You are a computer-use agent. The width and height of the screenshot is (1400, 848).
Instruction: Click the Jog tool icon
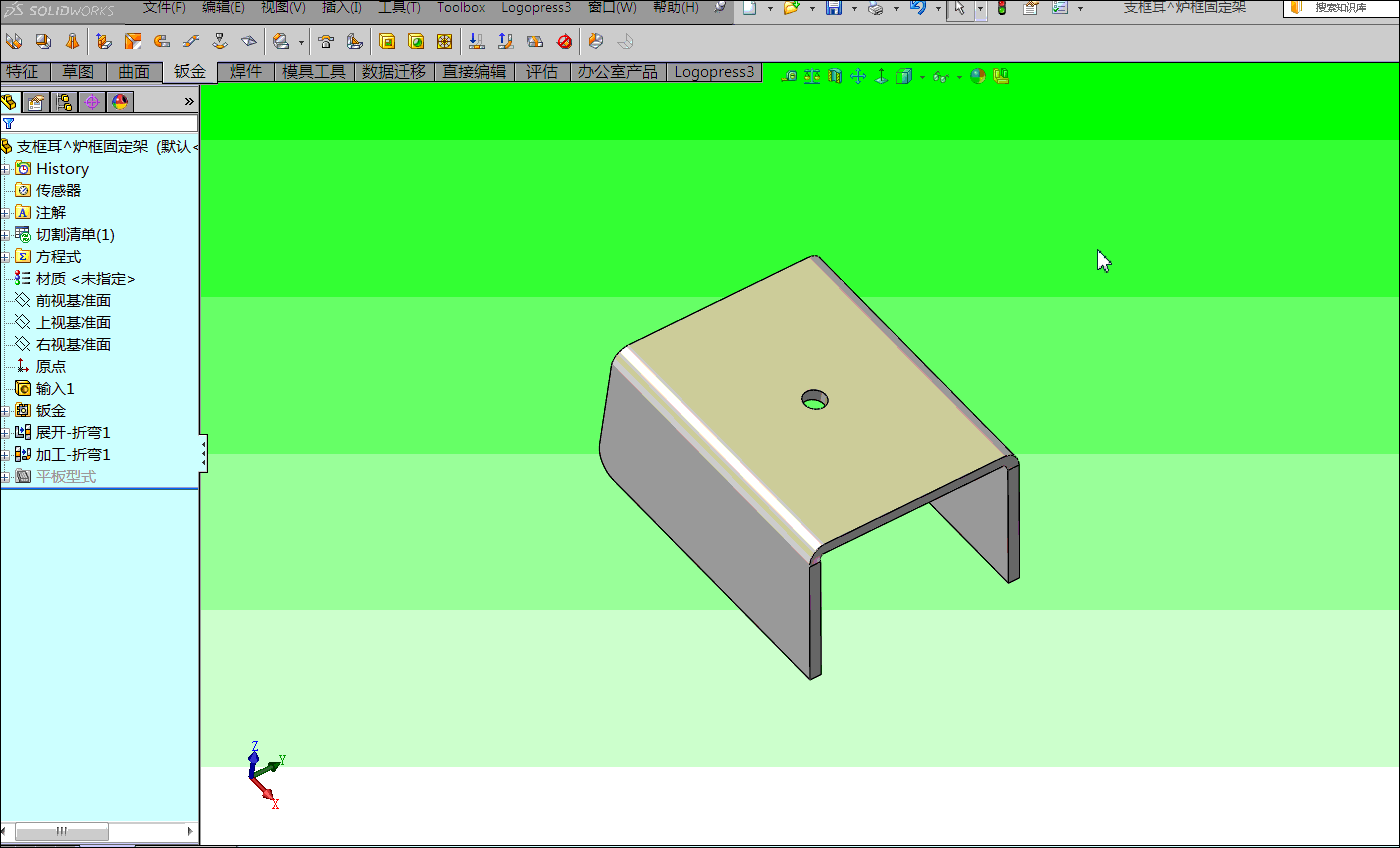(x=192, y=42)
